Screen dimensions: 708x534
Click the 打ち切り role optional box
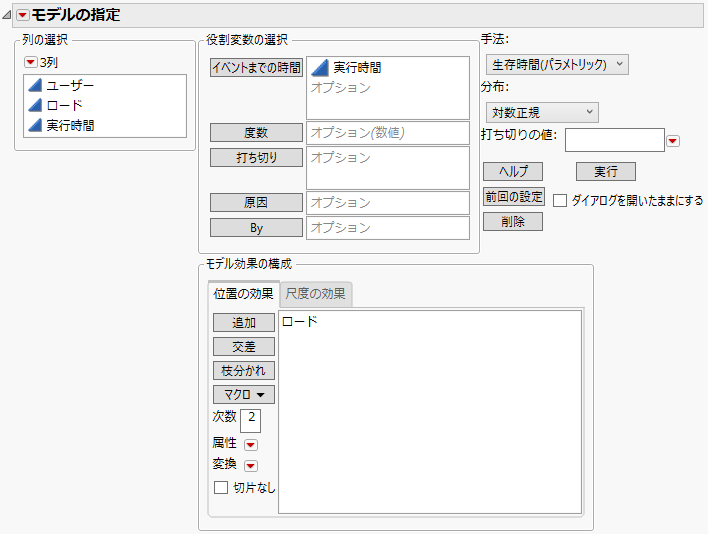click(388, 168)
